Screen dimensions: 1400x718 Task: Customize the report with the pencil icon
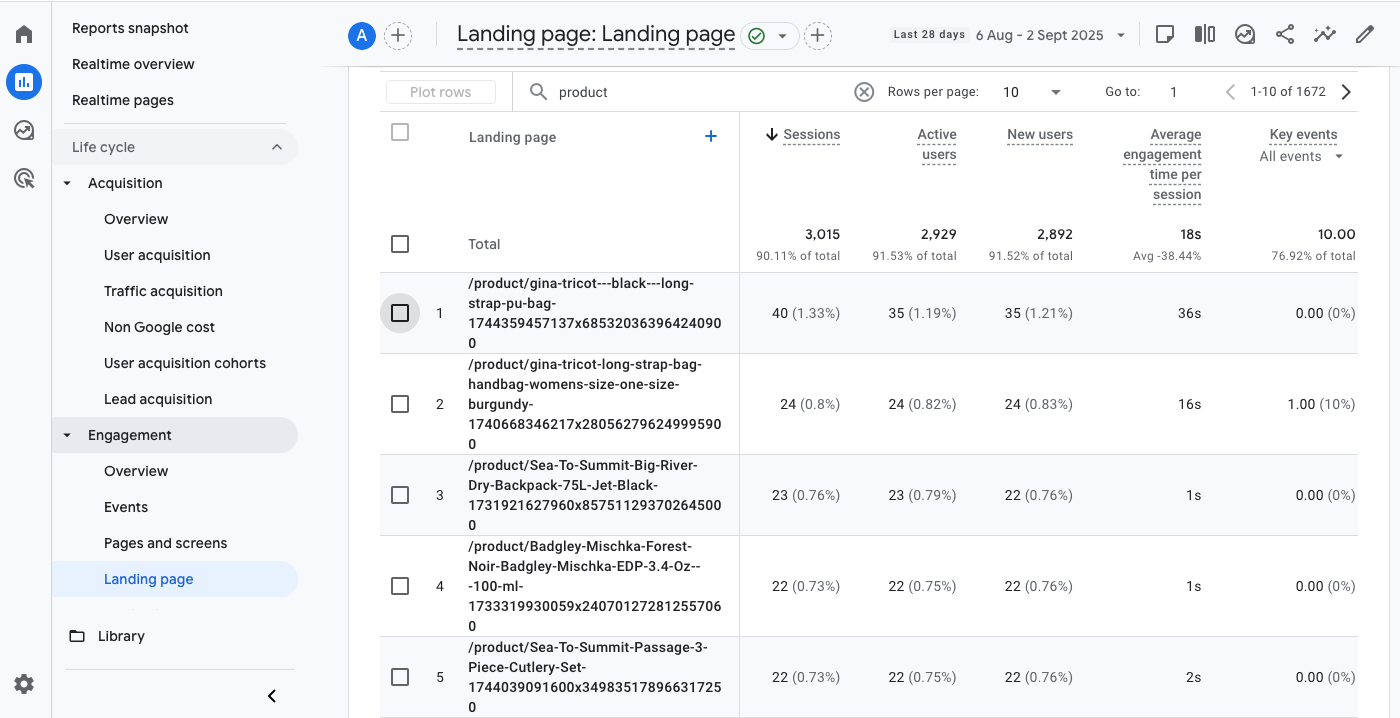coord(1364,33)
